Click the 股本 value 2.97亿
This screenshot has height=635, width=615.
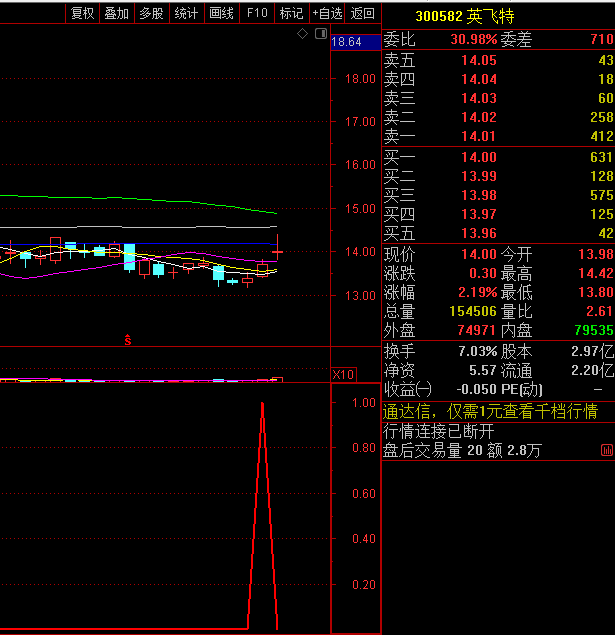coord(592,351)
